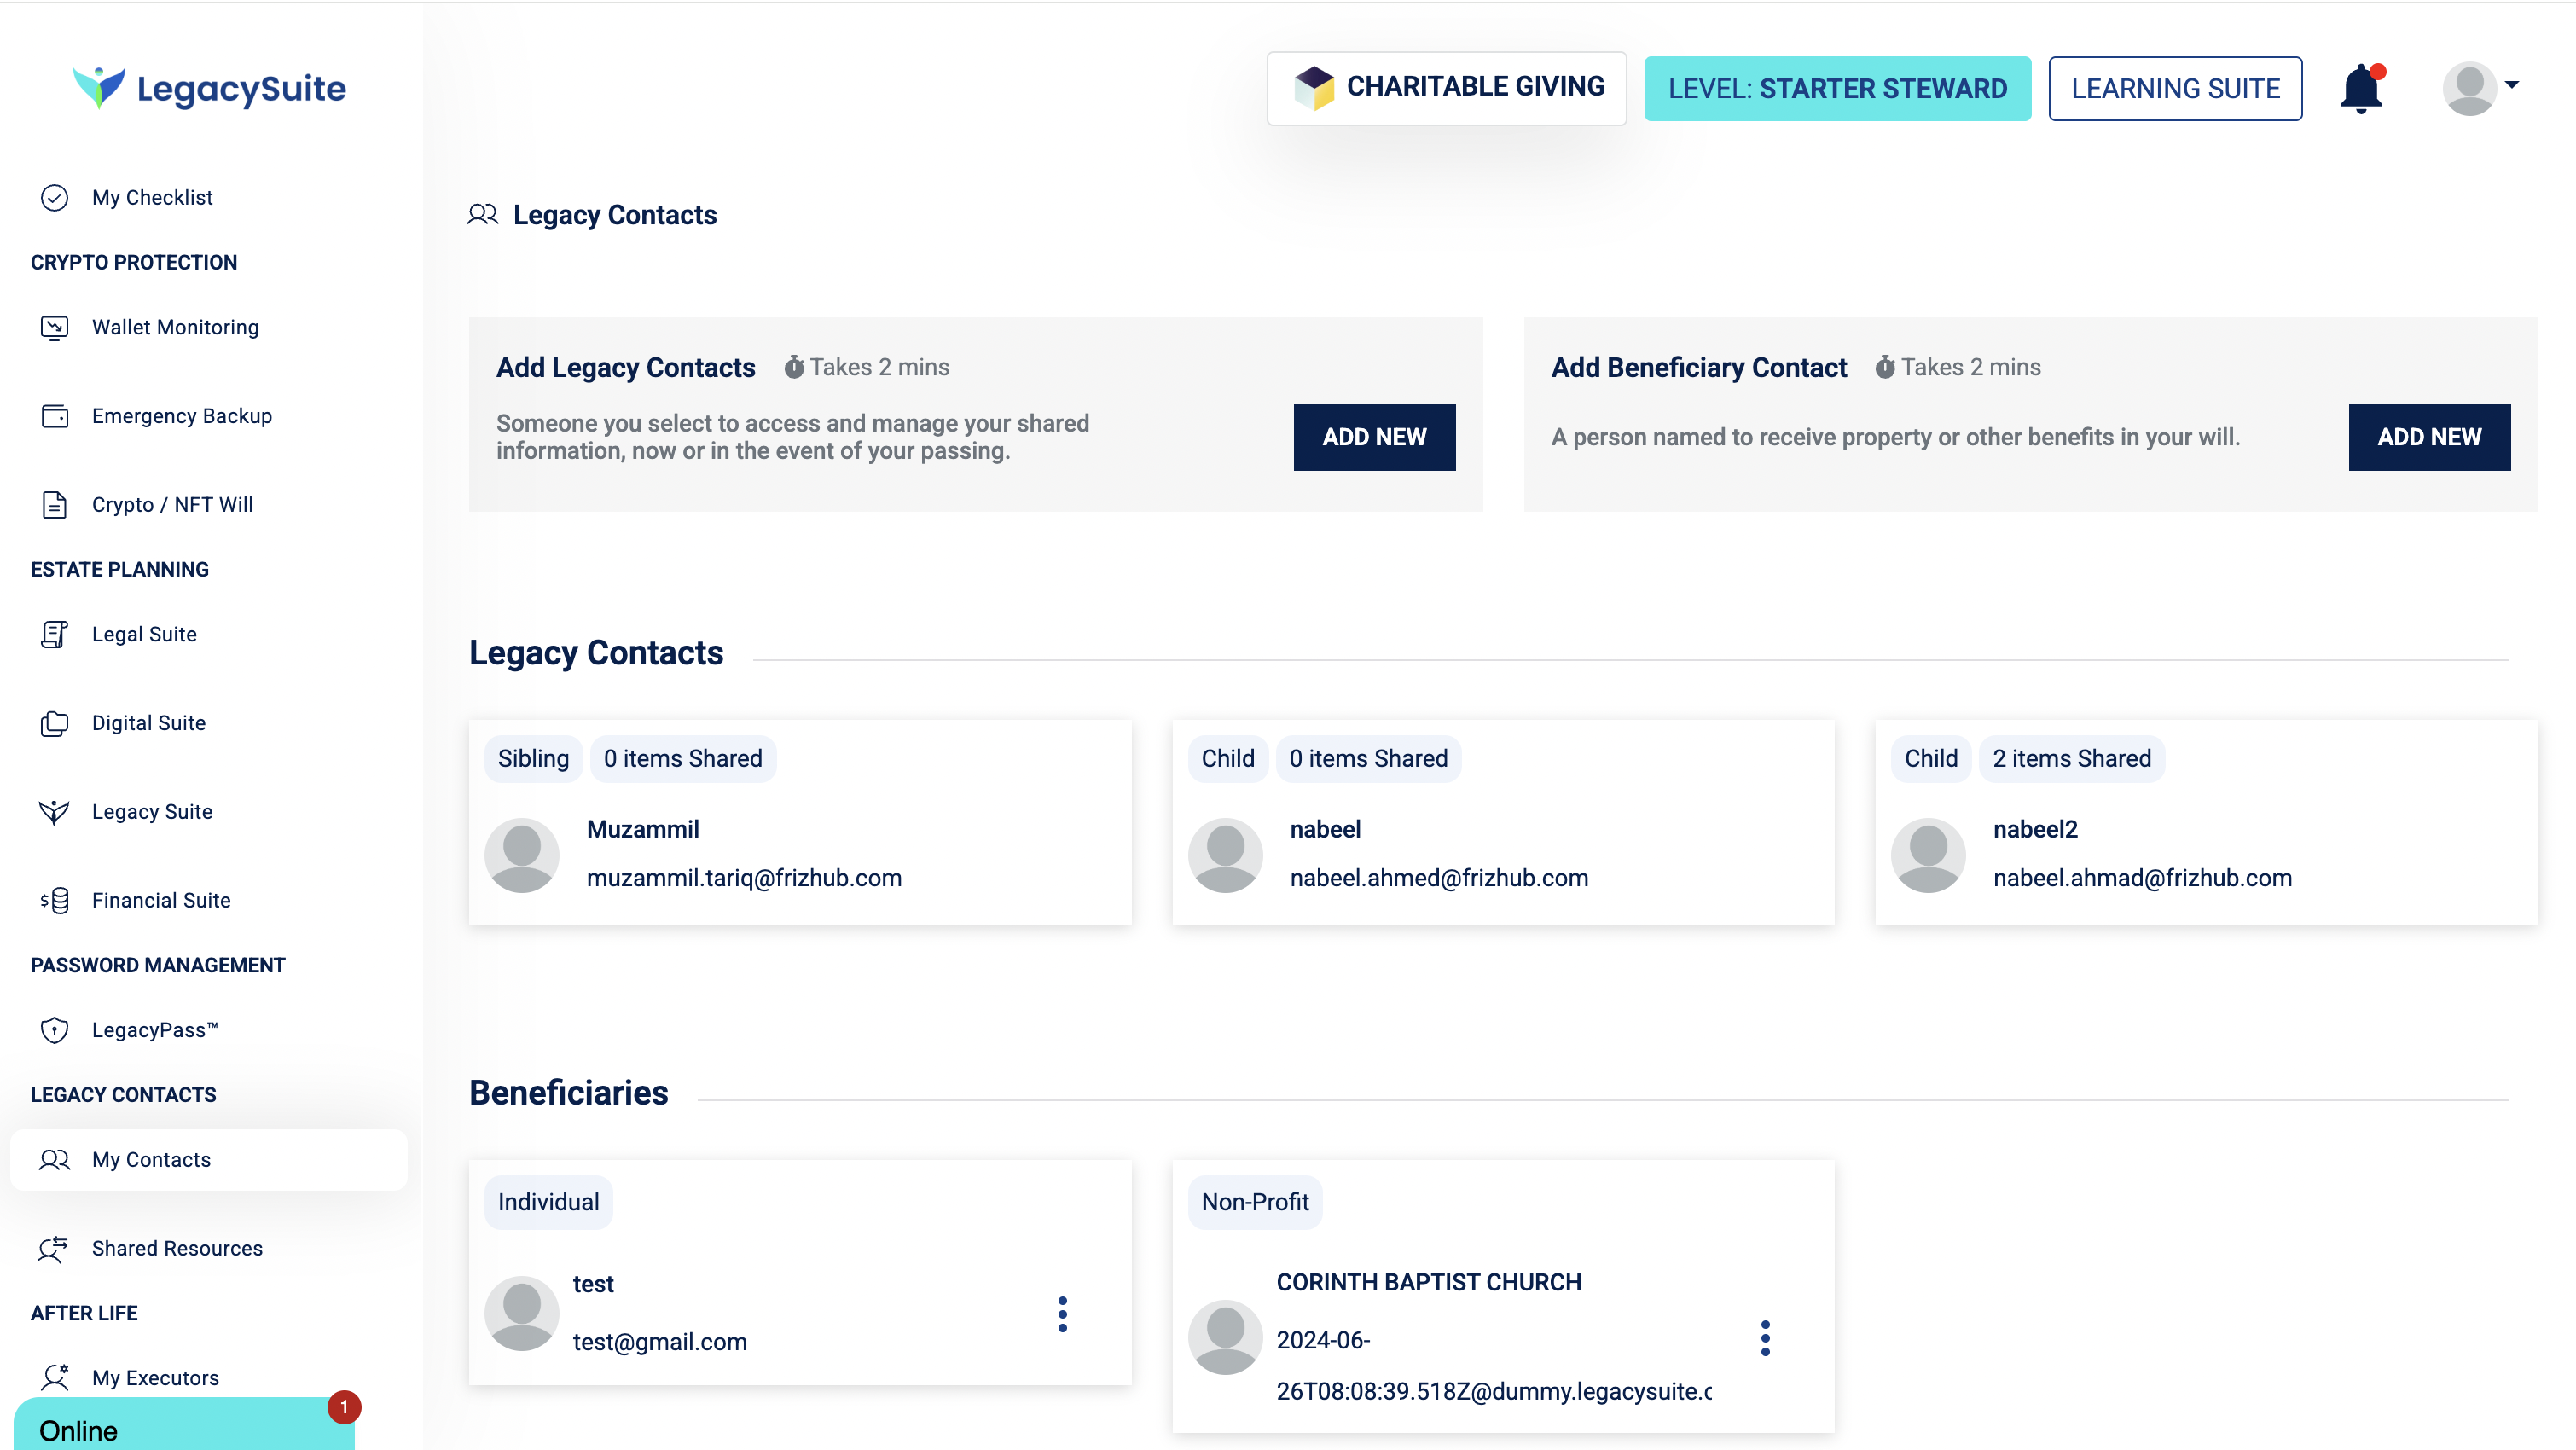Image resolution: width=2576 pixels, height=1450 pixels.
Task: Open three-dot menu for test beneficiary
Action: [1062, 1314]
